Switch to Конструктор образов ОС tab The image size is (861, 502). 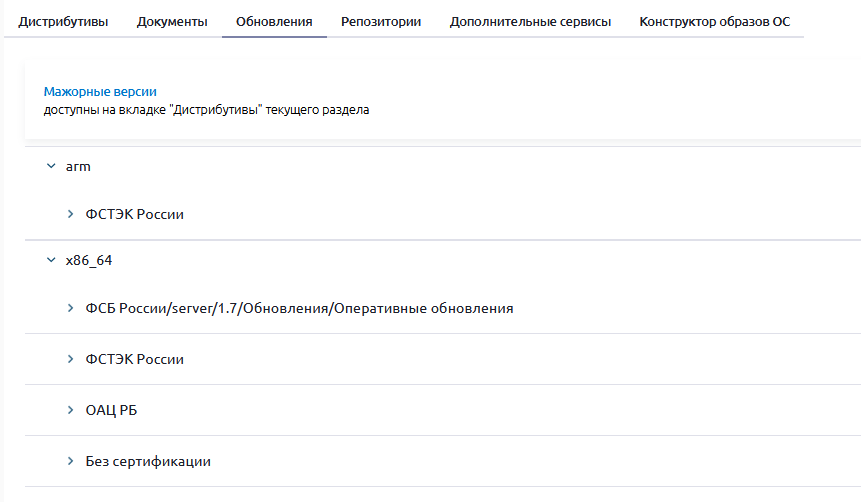coord(714,21)
